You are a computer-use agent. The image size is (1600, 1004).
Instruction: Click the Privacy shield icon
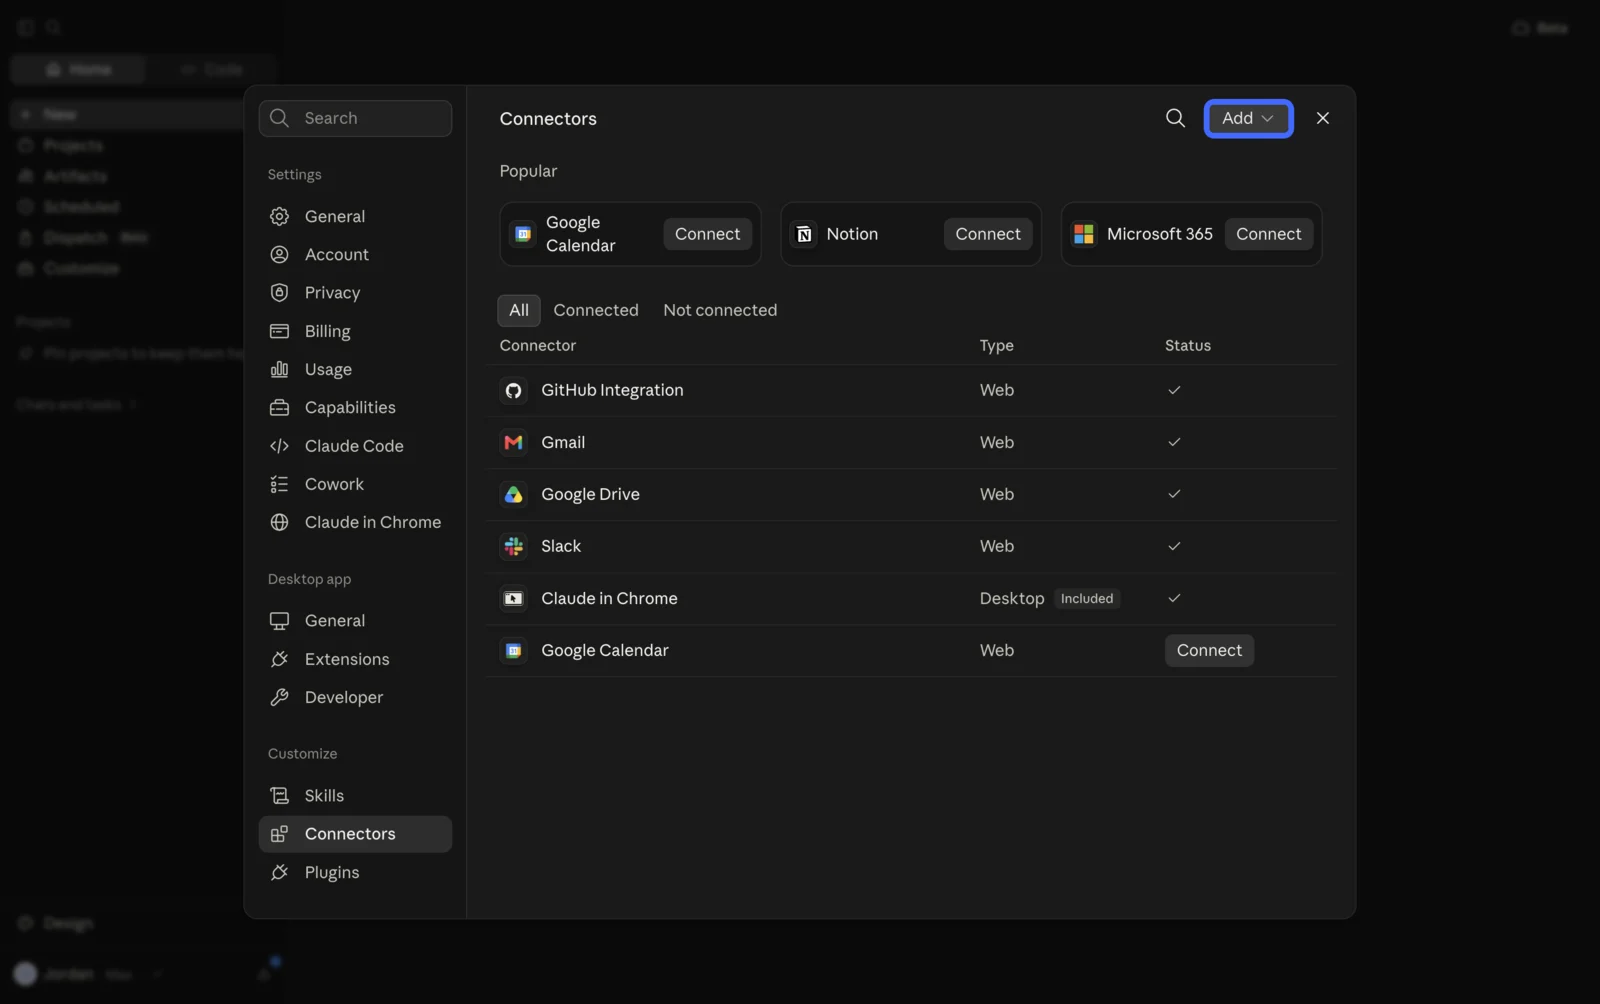click(x=279, y=293)
